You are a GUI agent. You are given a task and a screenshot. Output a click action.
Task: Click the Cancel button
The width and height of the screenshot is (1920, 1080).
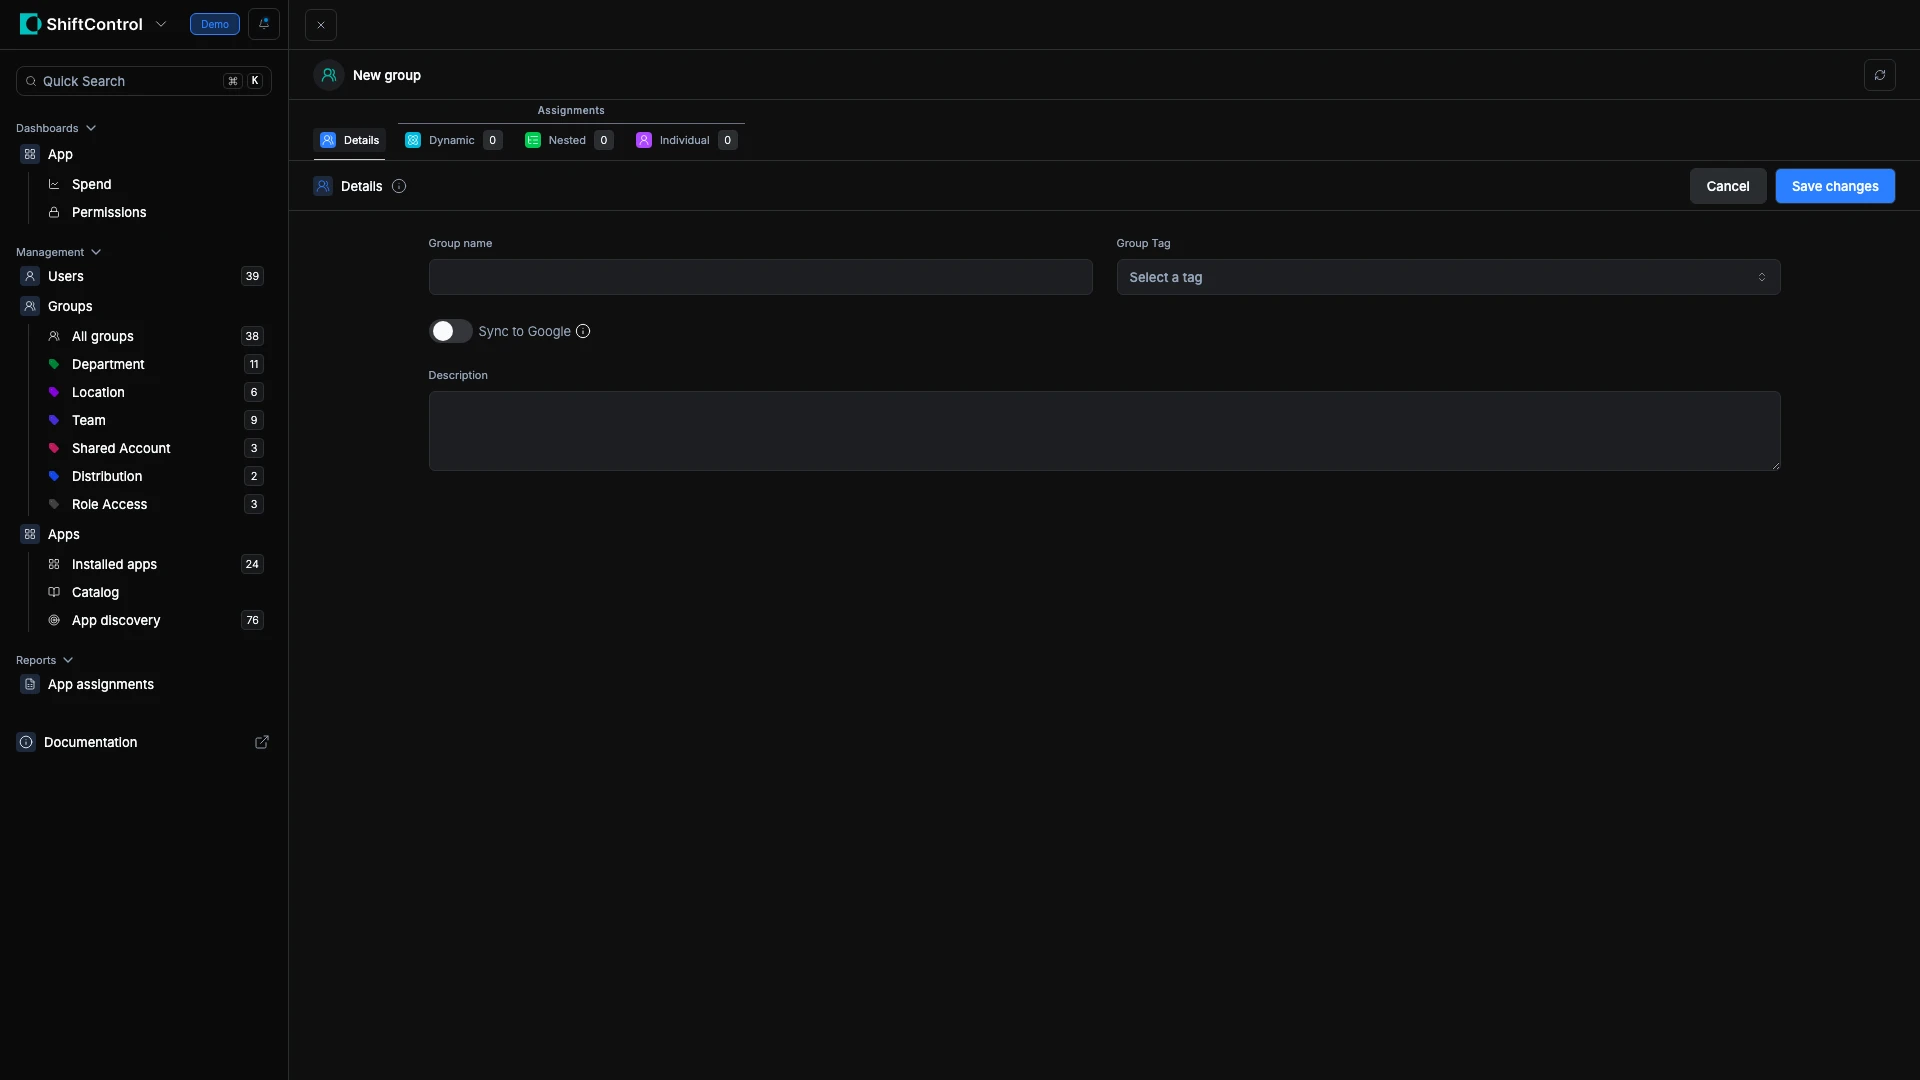[1727, 186]
